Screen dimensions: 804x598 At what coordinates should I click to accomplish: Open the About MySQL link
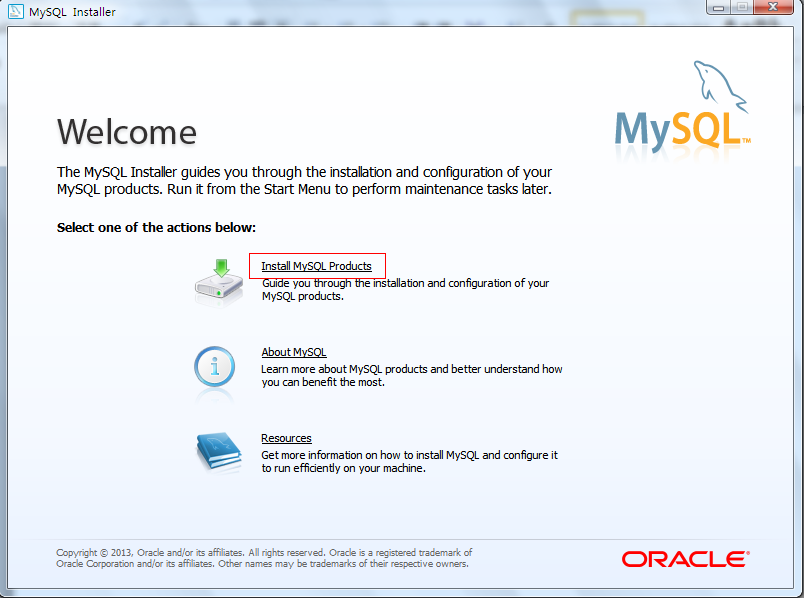click(x=293, y=352)
